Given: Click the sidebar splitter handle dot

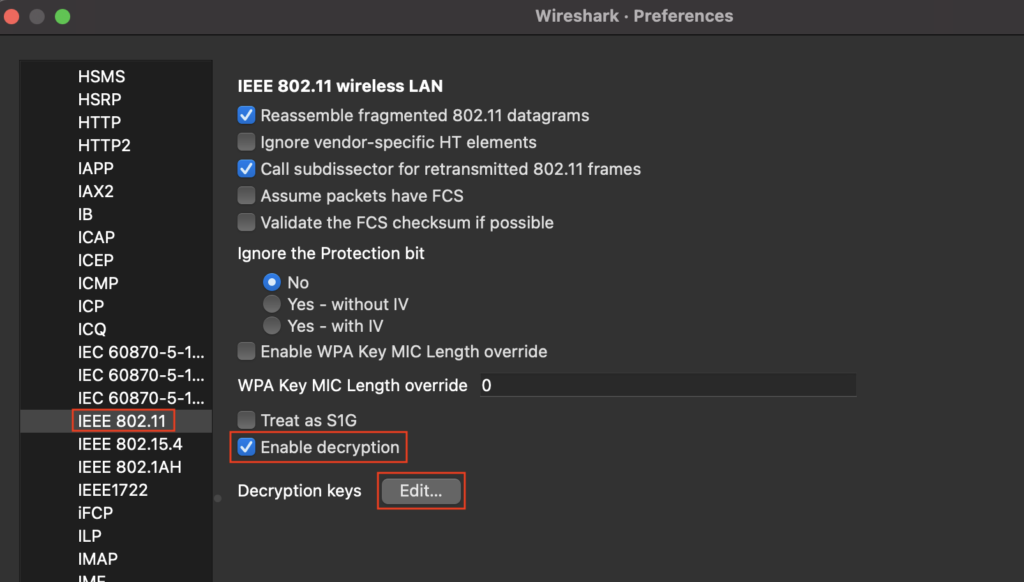Looking at the screenshot, I should click(218, 498).
